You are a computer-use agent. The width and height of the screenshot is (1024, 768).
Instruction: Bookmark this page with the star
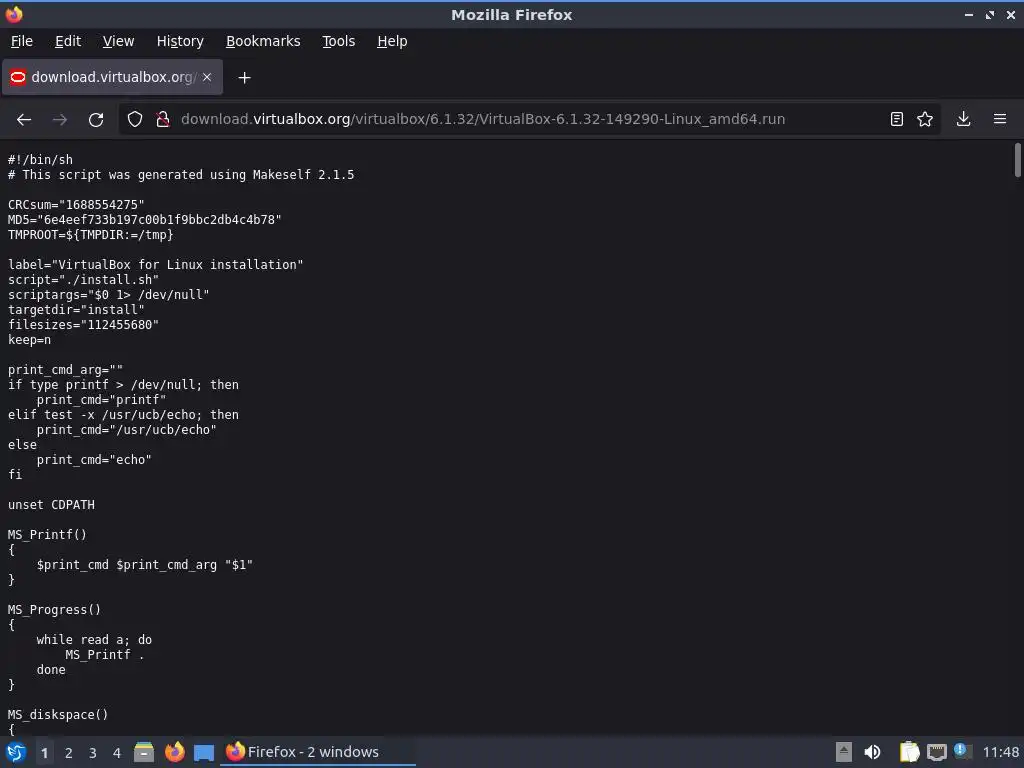925,120
